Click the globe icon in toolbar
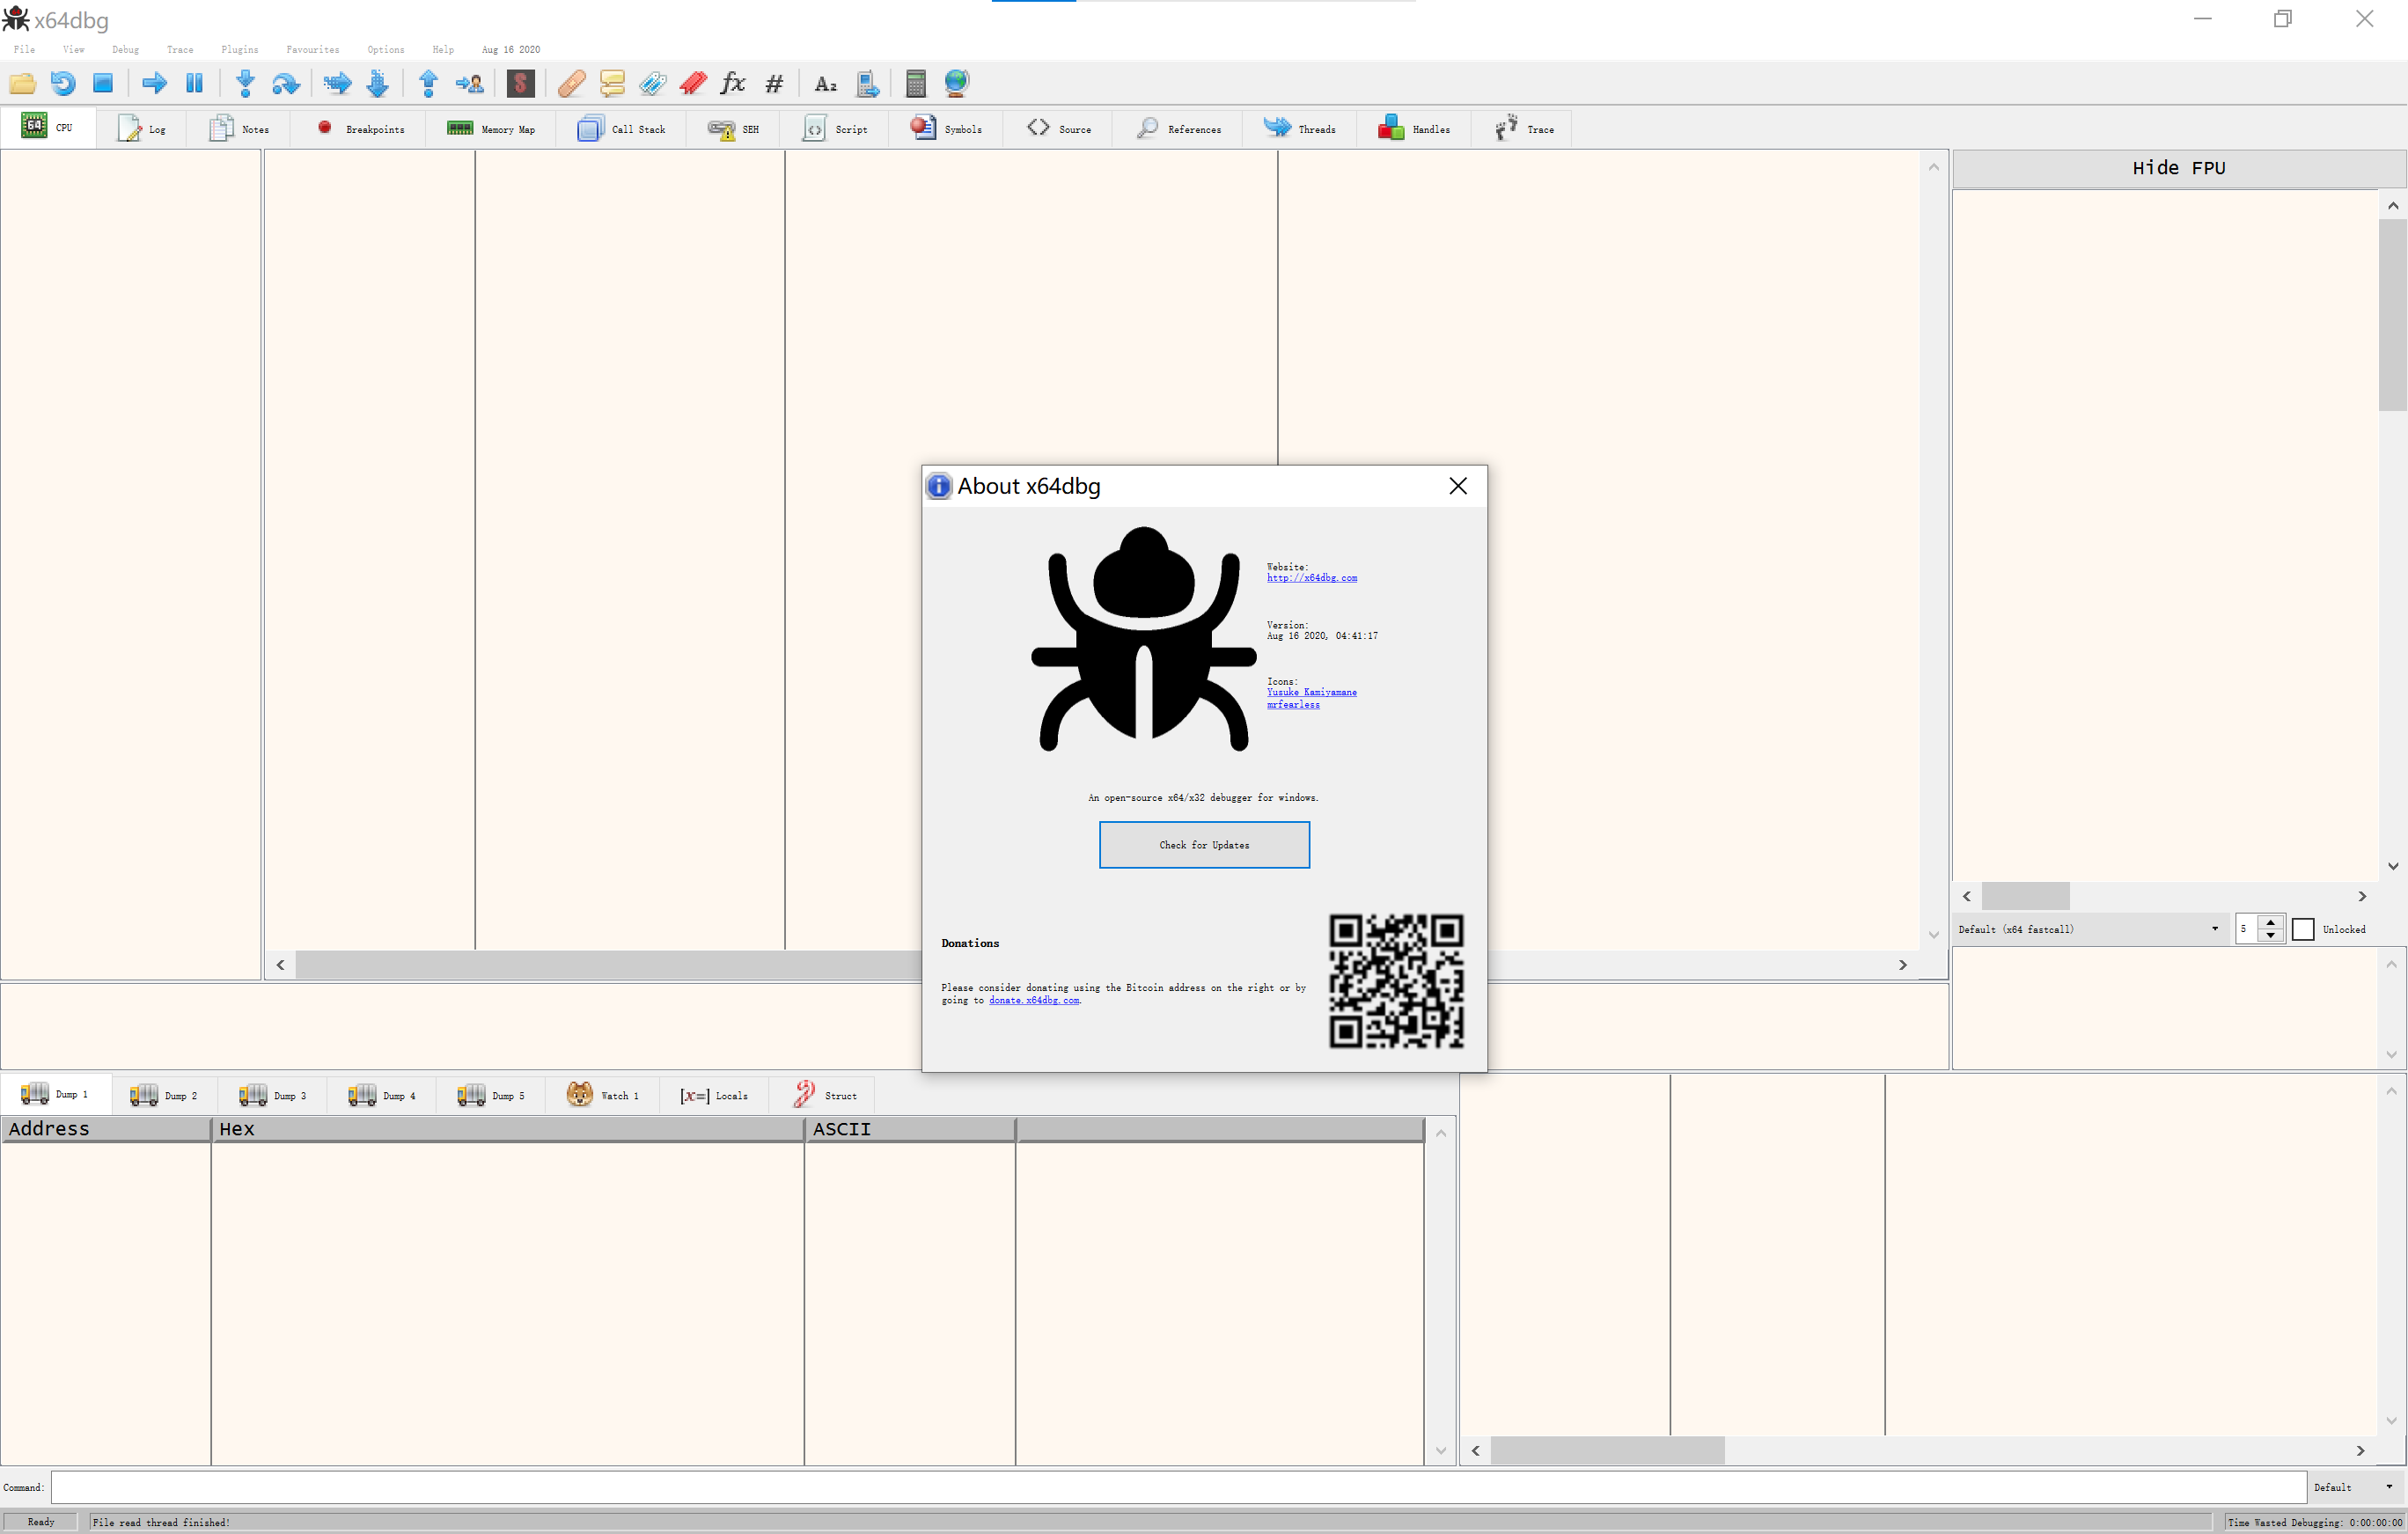Image resolution: width=2408 pixels, height=1534 pixels. click(957, 83)
